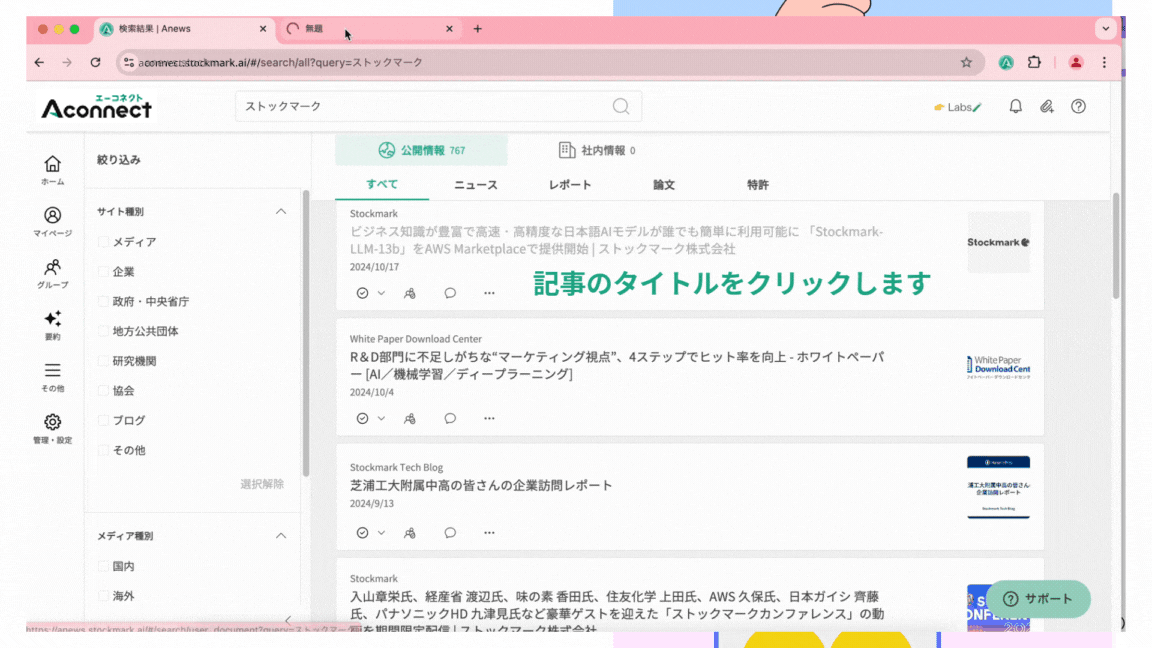Go to My Page (マイページ) in sidebar

[52, 221]
